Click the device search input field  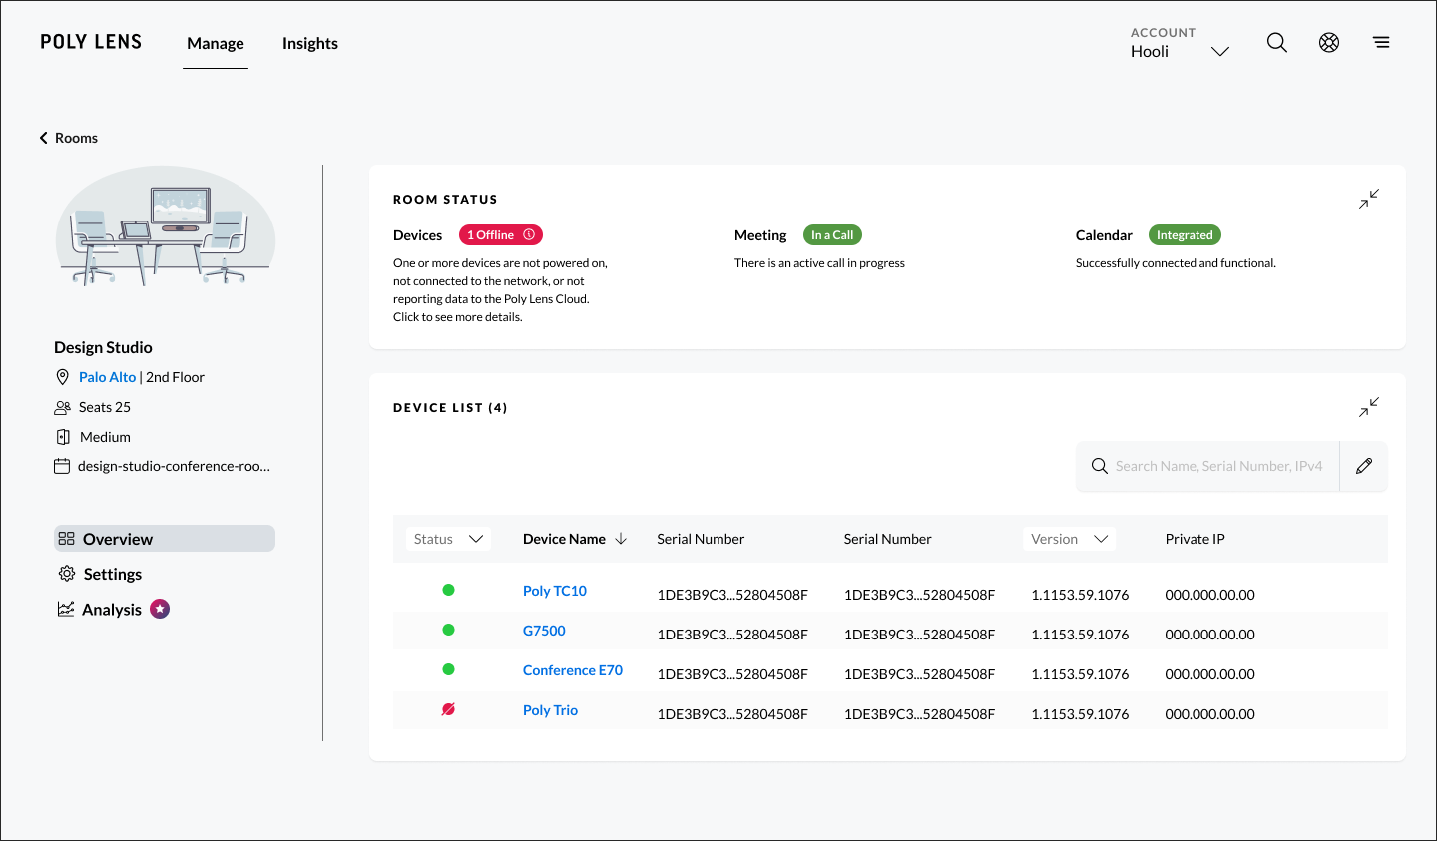tap(1217, 466)
